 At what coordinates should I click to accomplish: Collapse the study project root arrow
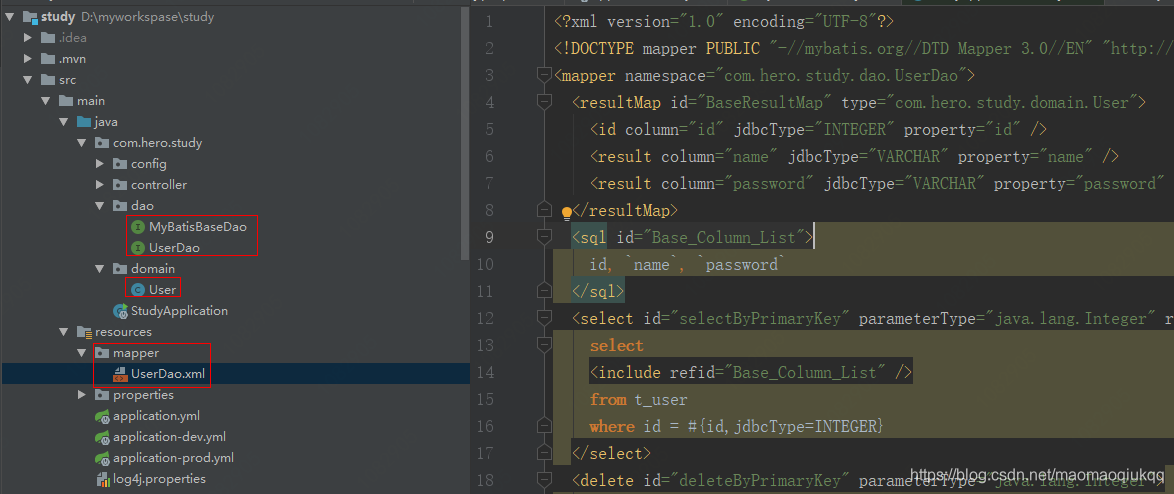[x=9, y=16]
